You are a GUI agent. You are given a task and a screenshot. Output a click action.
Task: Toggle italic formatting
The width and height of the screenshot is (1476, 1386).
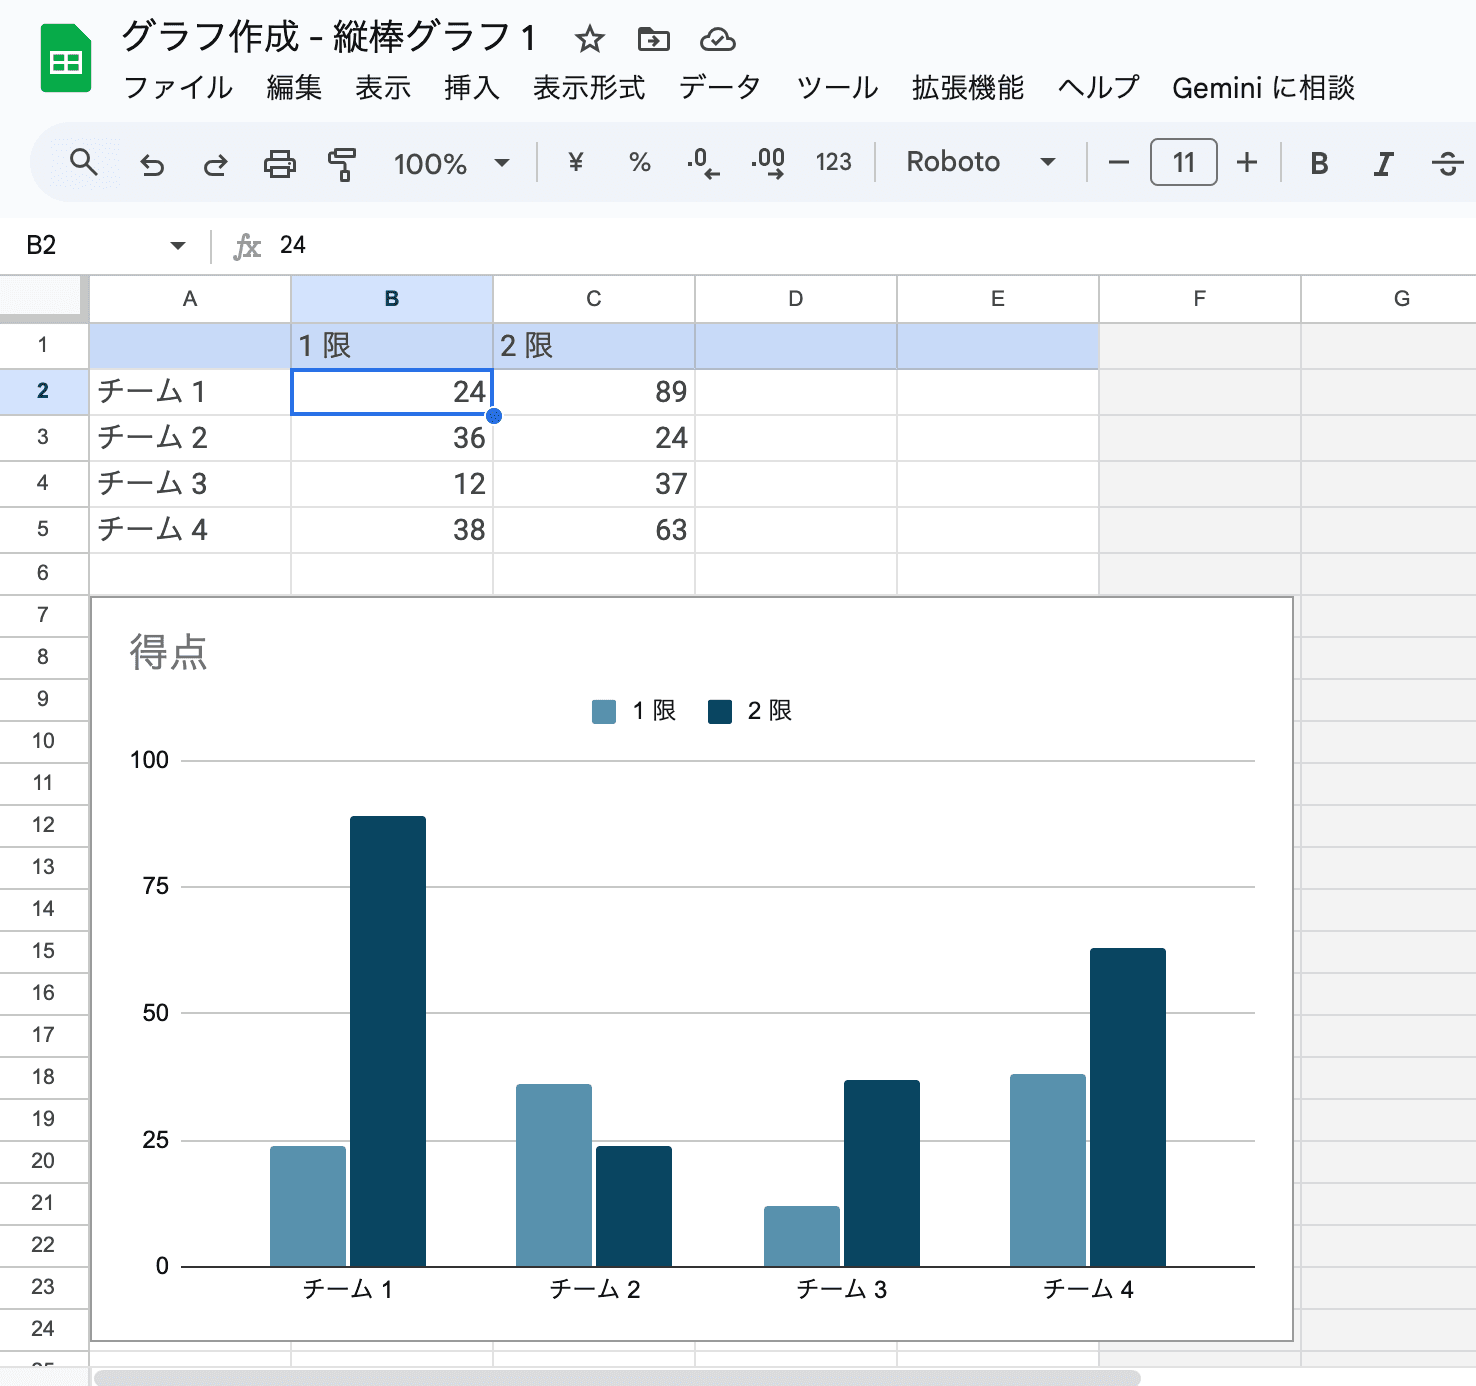click(x=1383, y=163)
